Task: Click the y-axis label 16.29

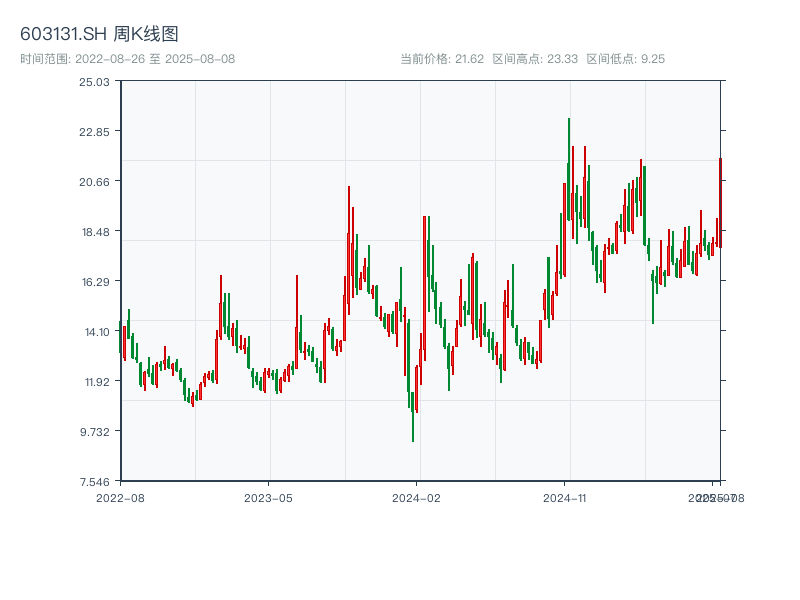Action: click(96, 282)
